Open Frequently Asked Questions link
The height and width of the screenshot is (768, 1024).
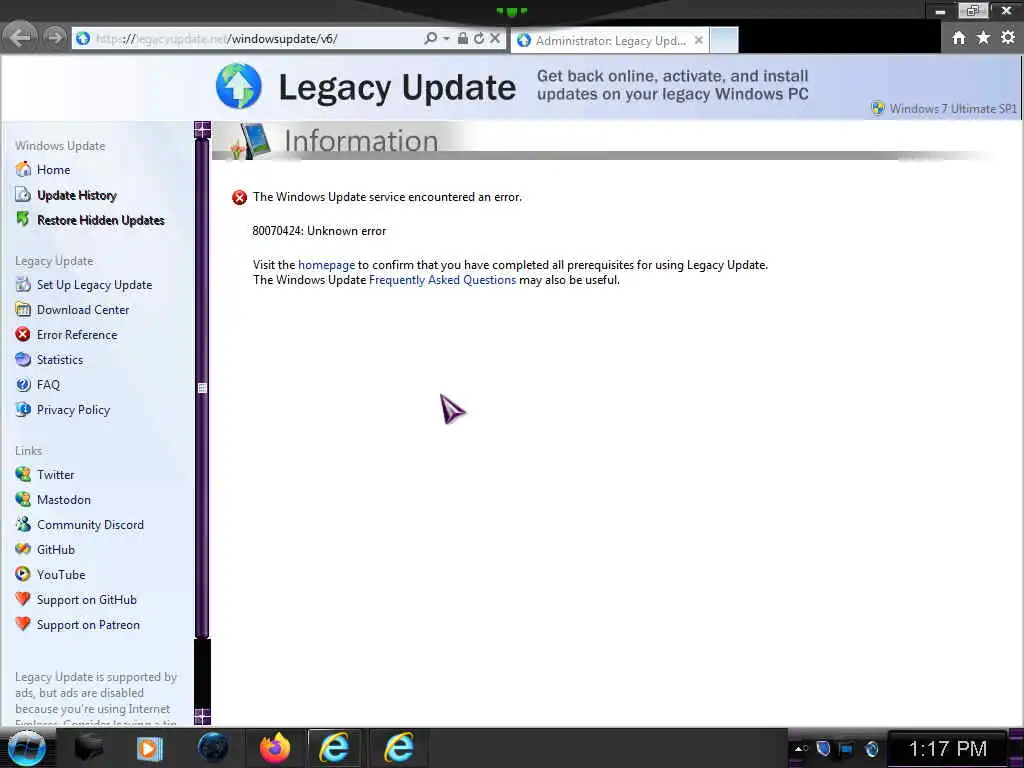tap(442, 280)
